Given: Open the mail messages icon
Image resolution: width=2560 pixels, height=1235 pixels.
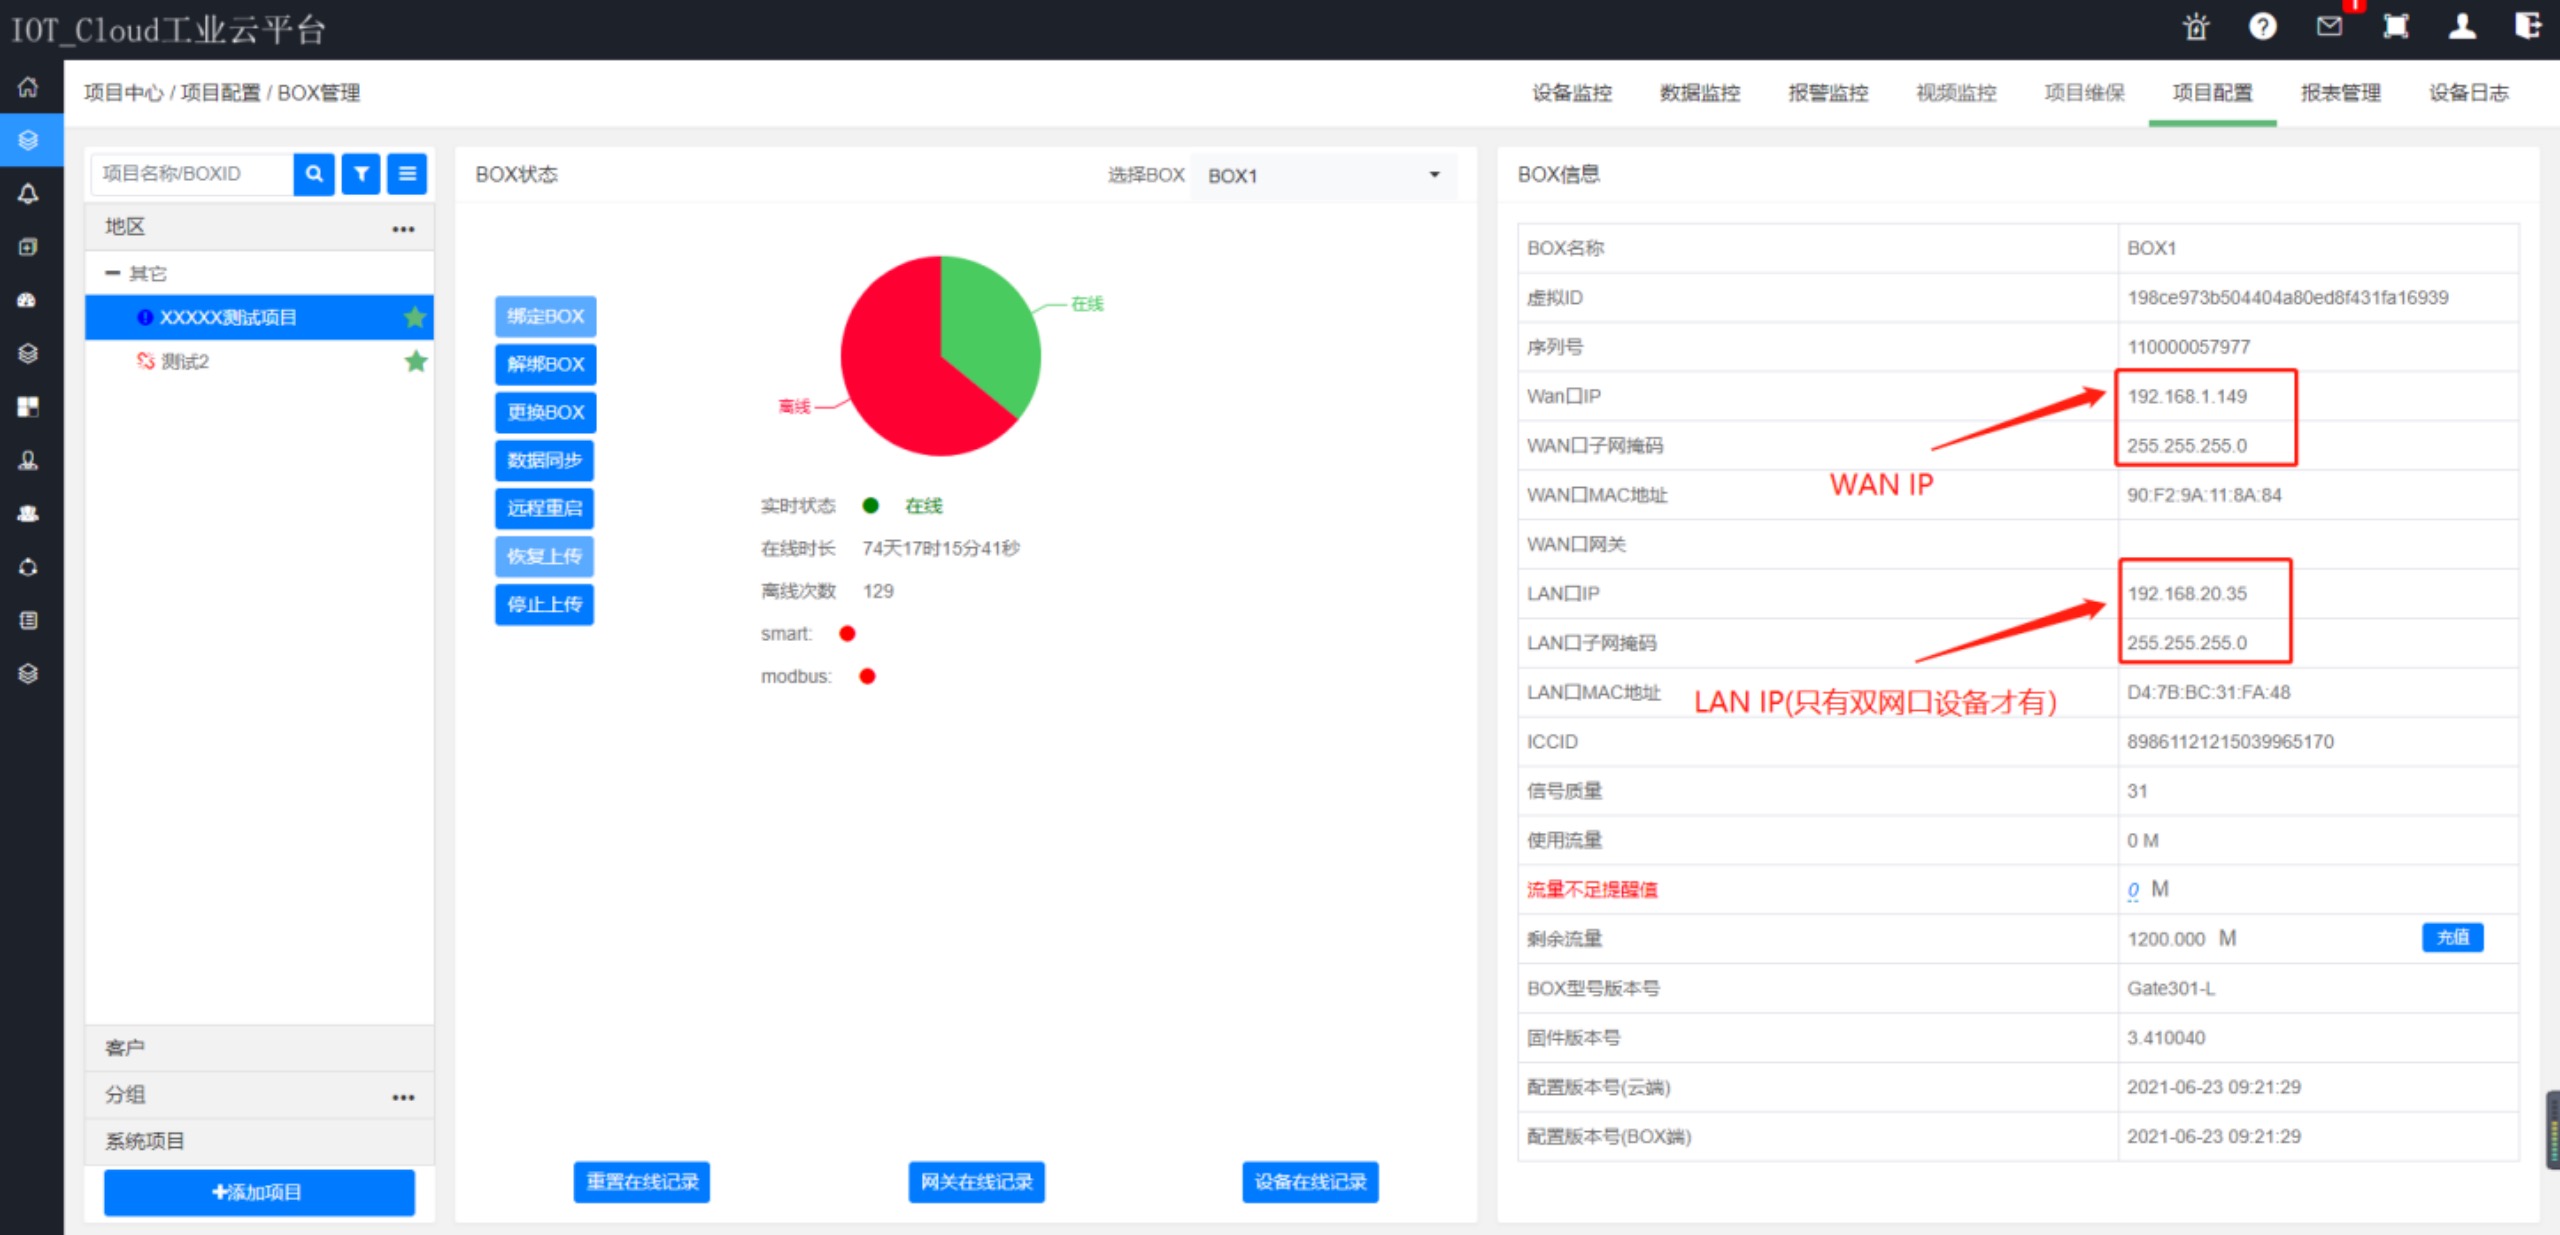Looking at the screenshot, I should [x=2329, y=27].
